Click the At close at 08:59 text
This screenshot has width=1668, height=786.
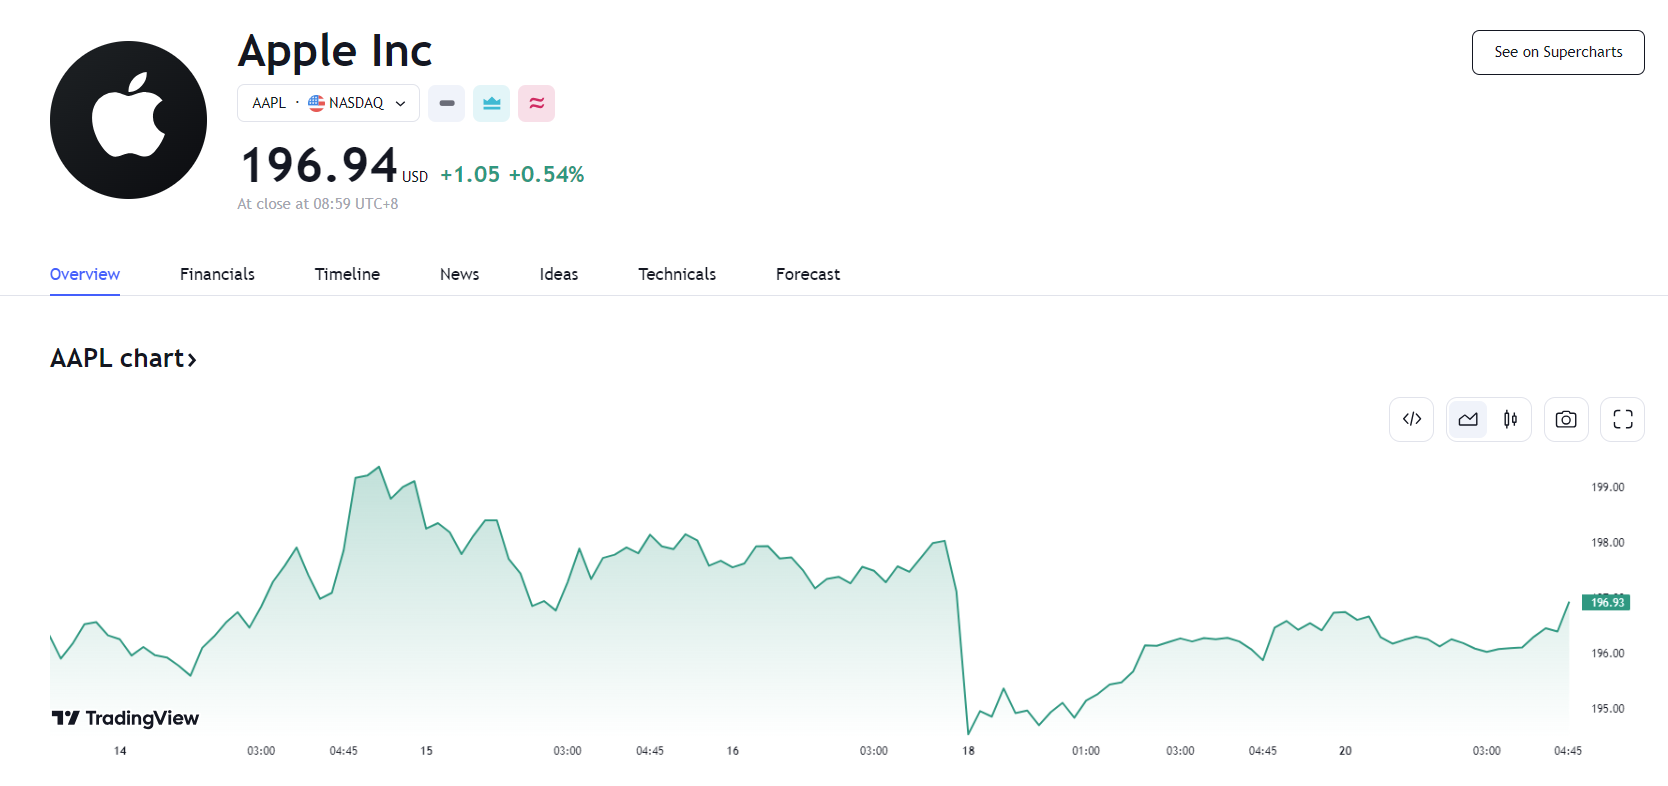(318, 204)
